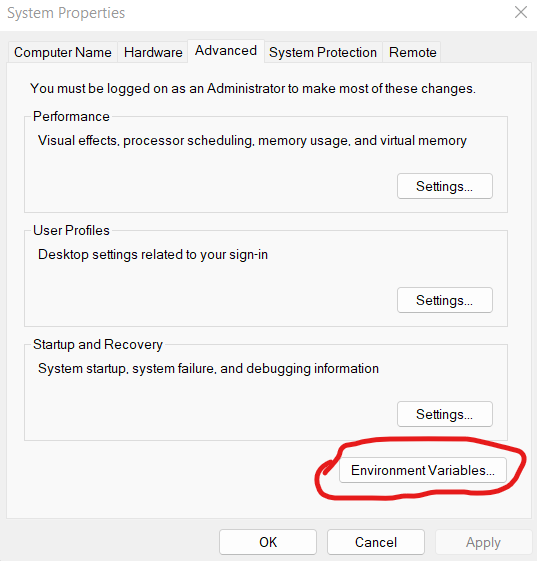
Task: Click the System Properties title text
Action: 66,13
